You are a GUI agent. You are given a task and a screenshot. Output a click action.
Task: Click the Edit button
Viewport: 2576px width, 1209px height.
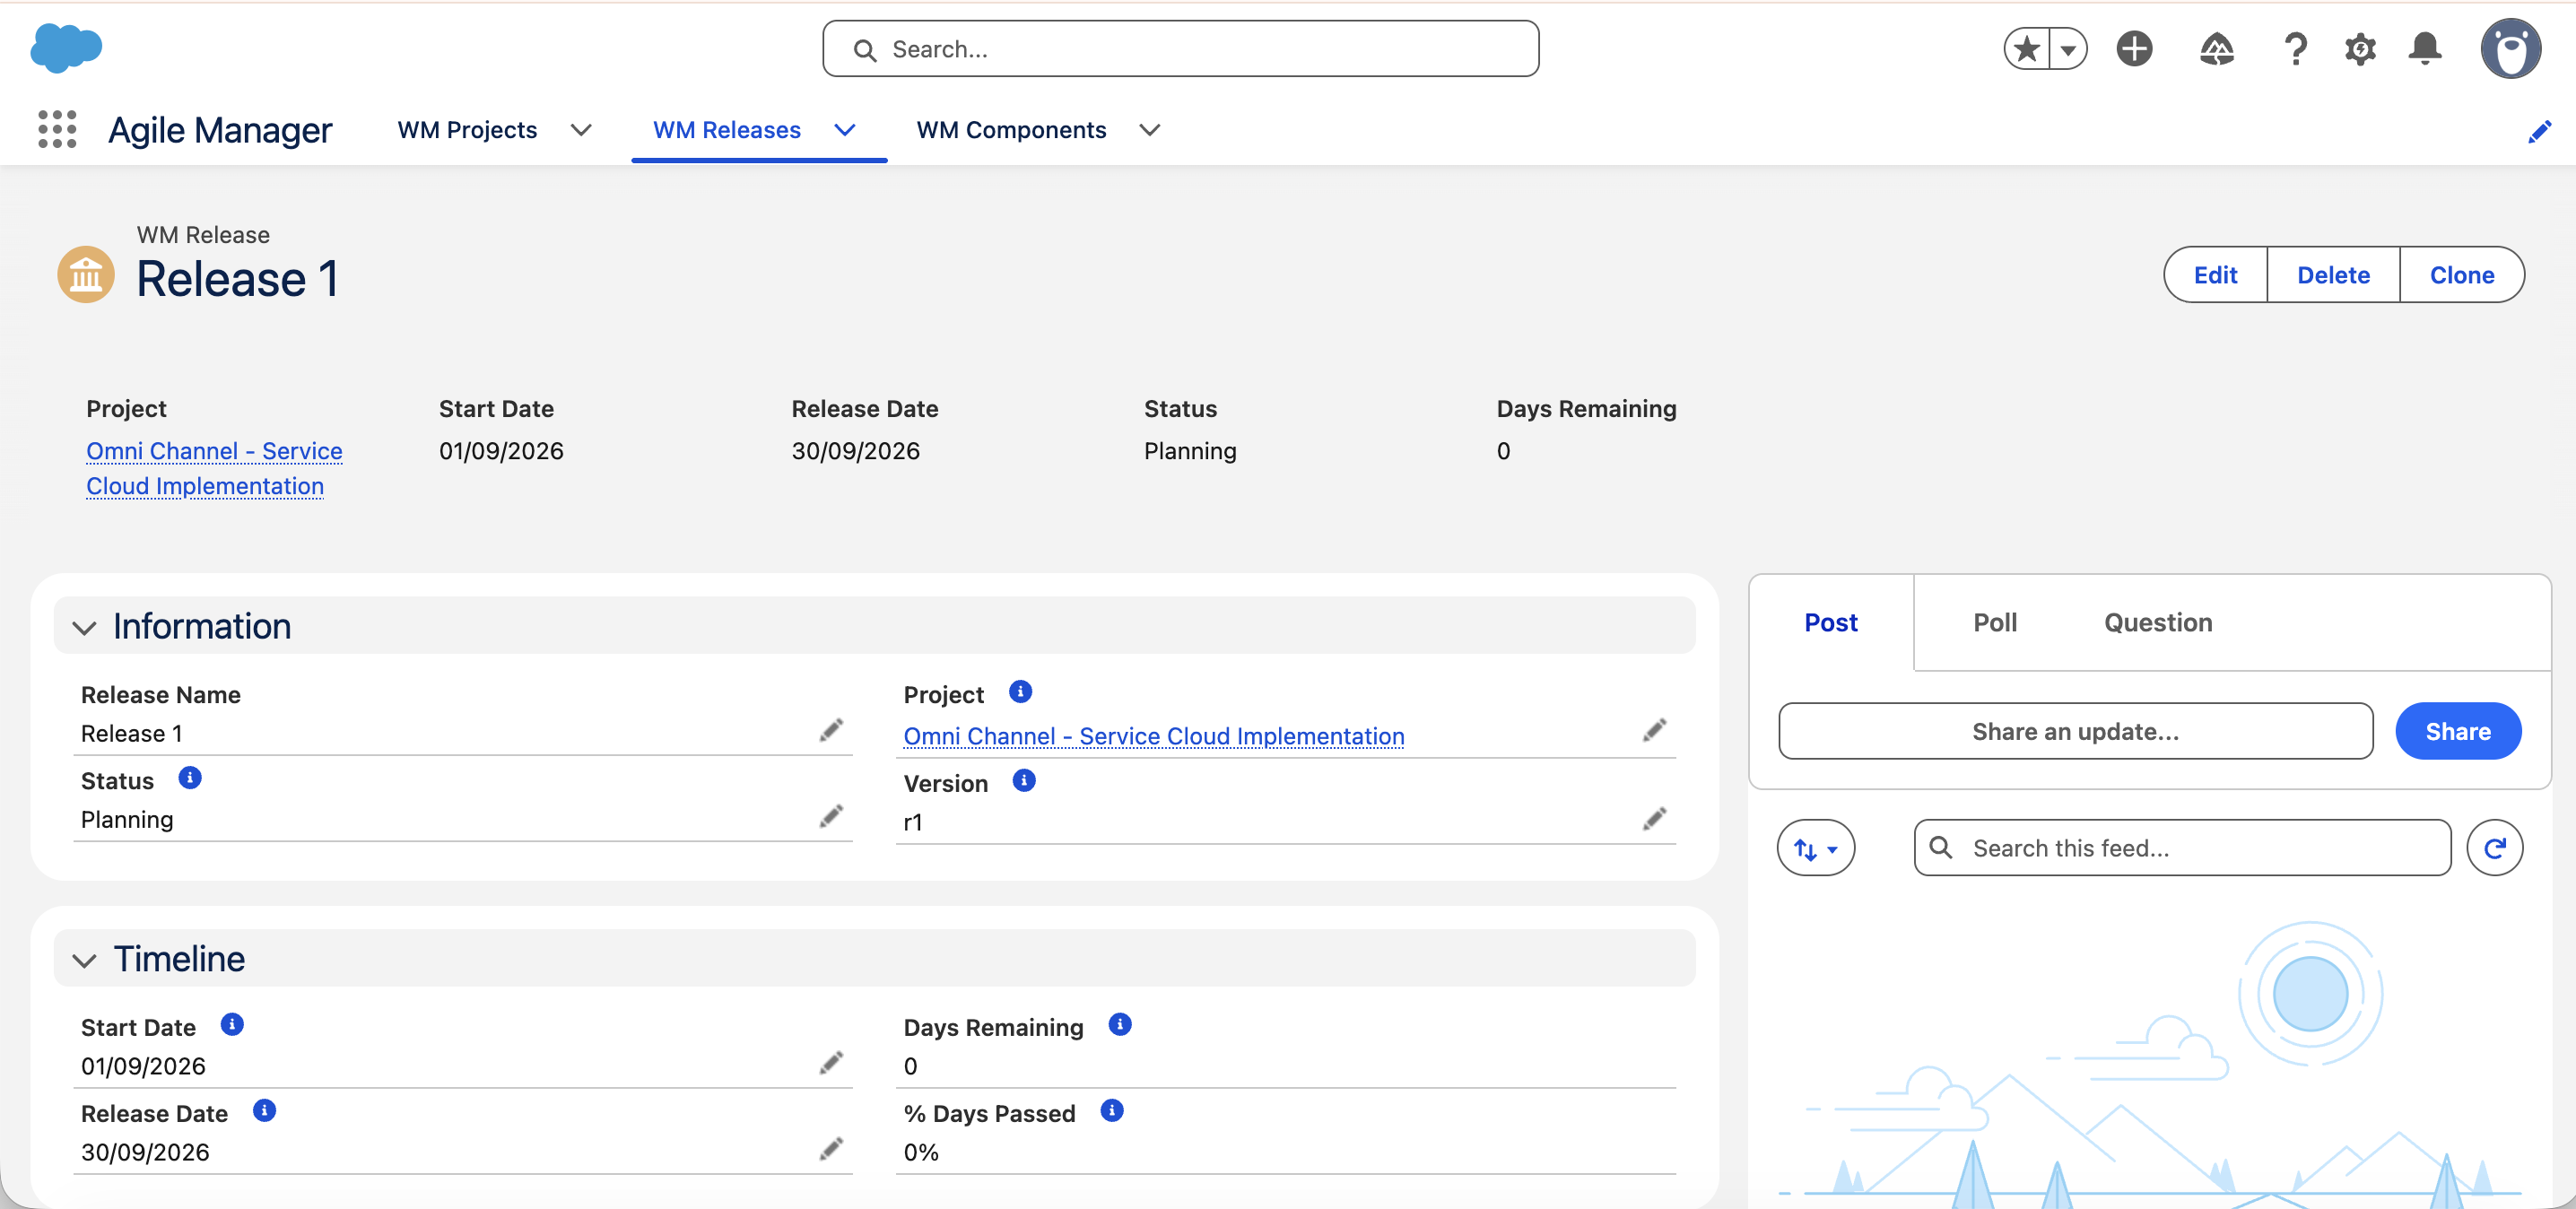pyautogui.click(x=2215, y=275)
